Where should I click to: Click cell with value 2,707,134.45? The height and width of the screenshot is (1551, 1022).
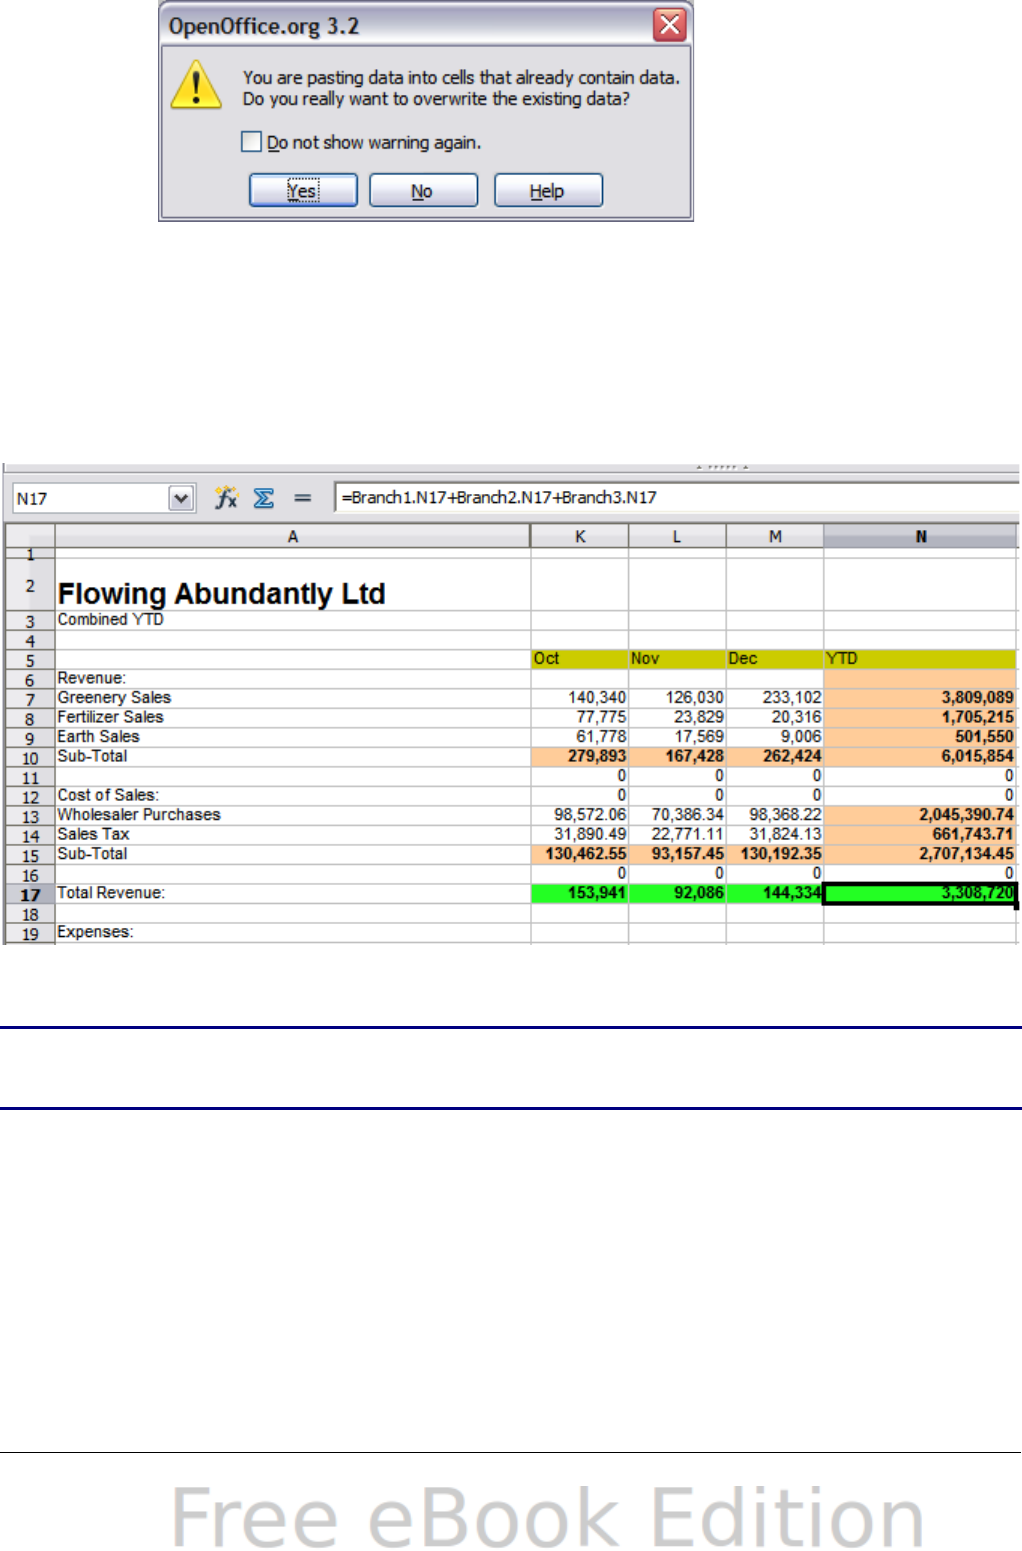pos(920,854)
